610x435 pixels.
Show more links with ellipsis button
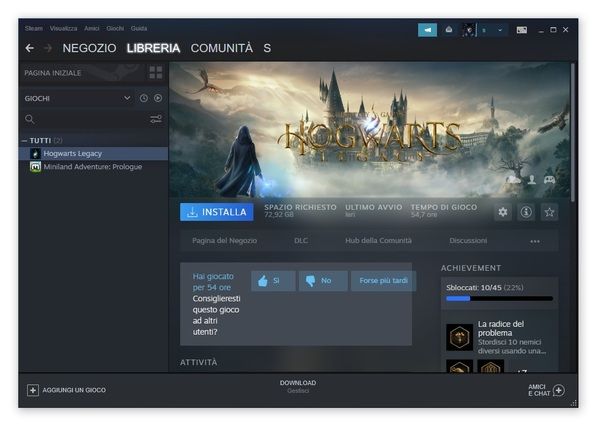coord(535,241)
